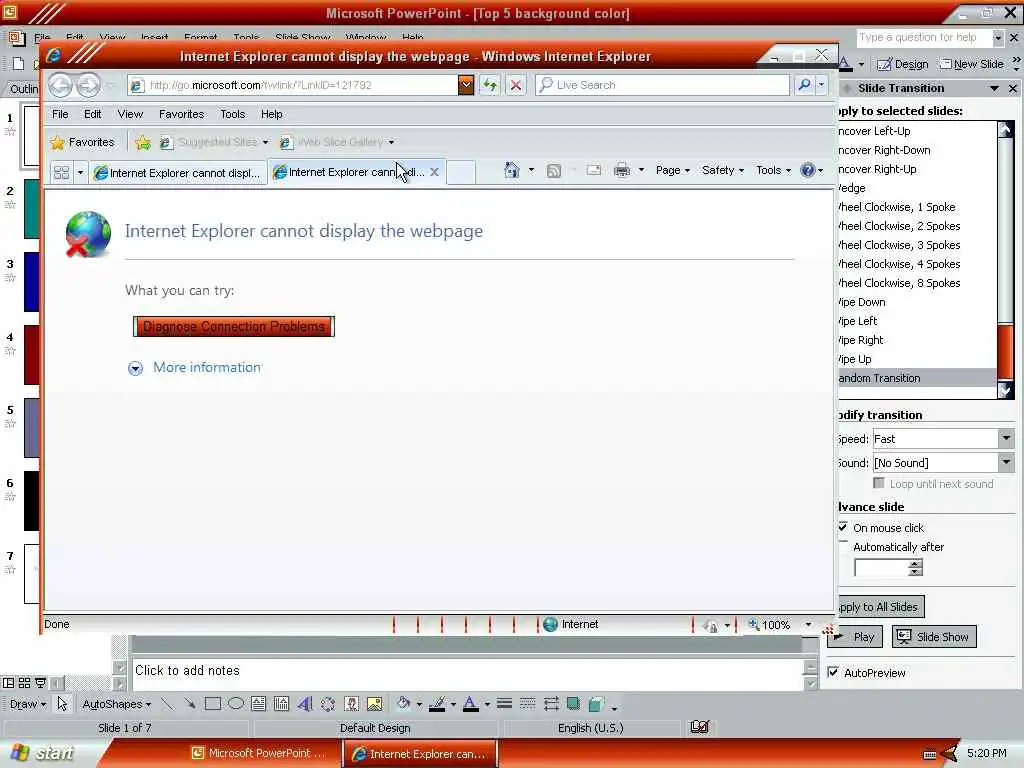Open the IE File menu

pyautogui.click(x=60, y=114)
